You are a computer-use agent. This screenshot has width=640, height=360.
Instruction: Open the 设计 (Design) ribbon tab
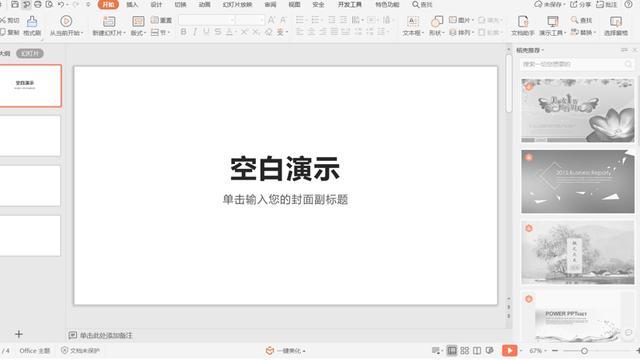click(156, 4)
